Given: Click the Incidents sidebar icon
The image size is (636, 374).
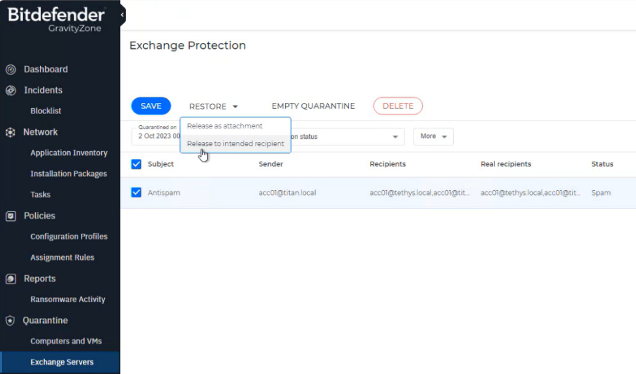Looking at the screenshot, I should pos(11,90).
